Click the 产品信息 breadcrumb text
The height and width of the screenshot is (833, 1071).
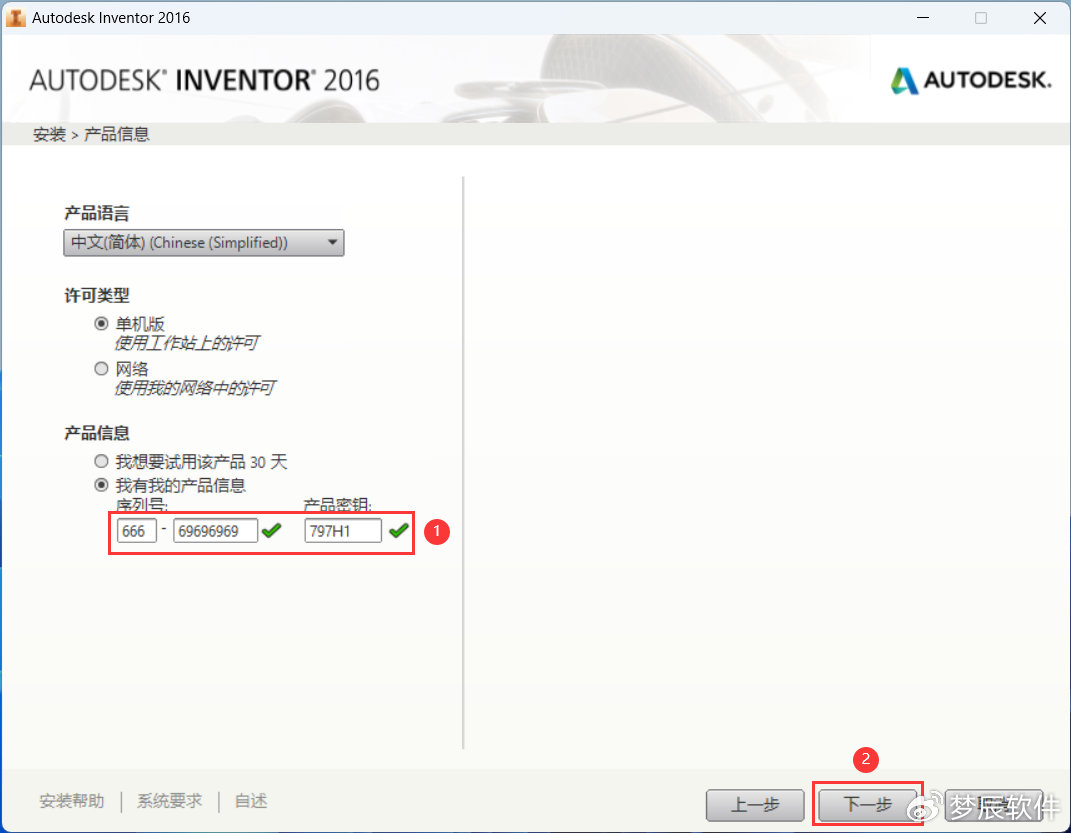point(116,135)
